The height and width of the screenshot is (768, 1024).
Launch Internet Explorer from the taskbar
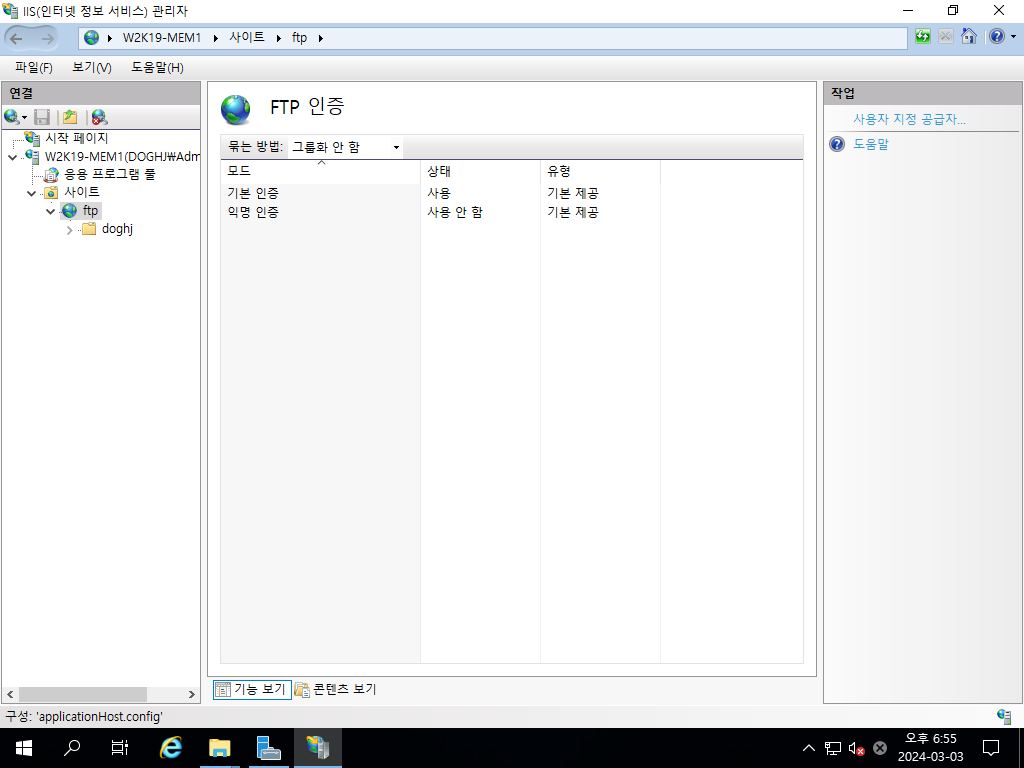tap(171, 748)
